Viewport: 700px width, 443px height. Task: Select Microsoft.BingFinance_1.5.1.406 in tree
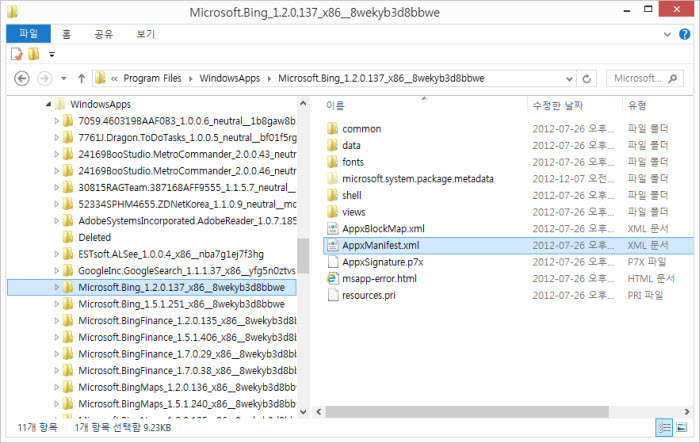tap(187, 337)
